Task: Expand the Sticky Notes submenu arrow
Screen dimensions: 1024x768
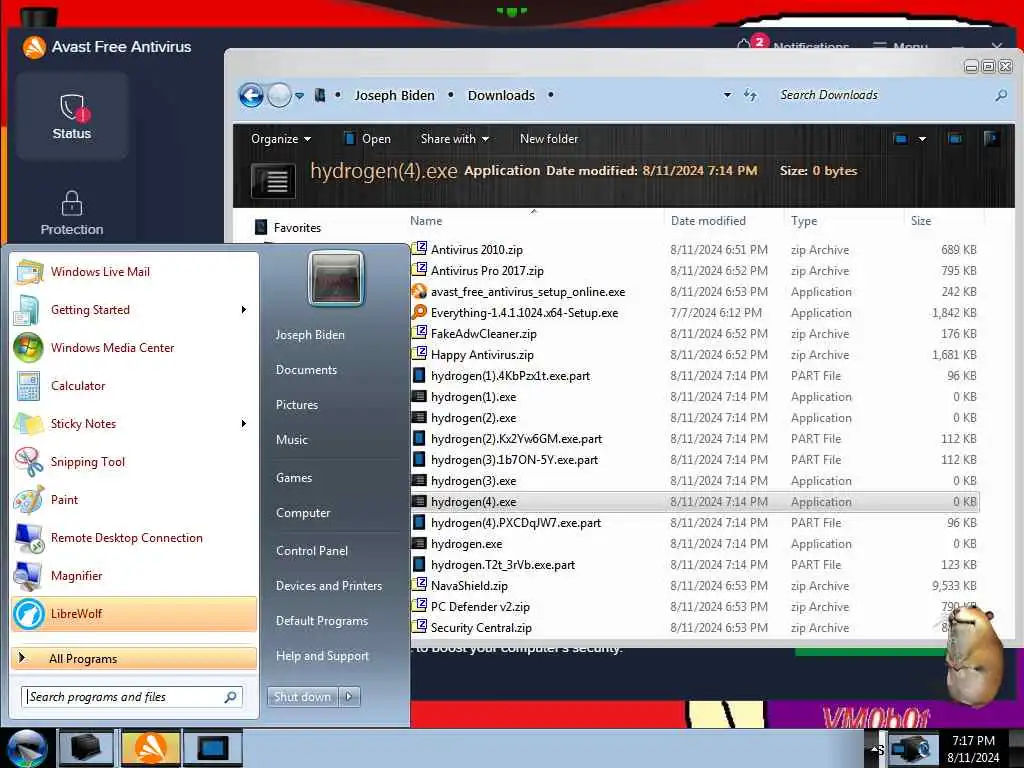Action: click(x=244, y=424)
